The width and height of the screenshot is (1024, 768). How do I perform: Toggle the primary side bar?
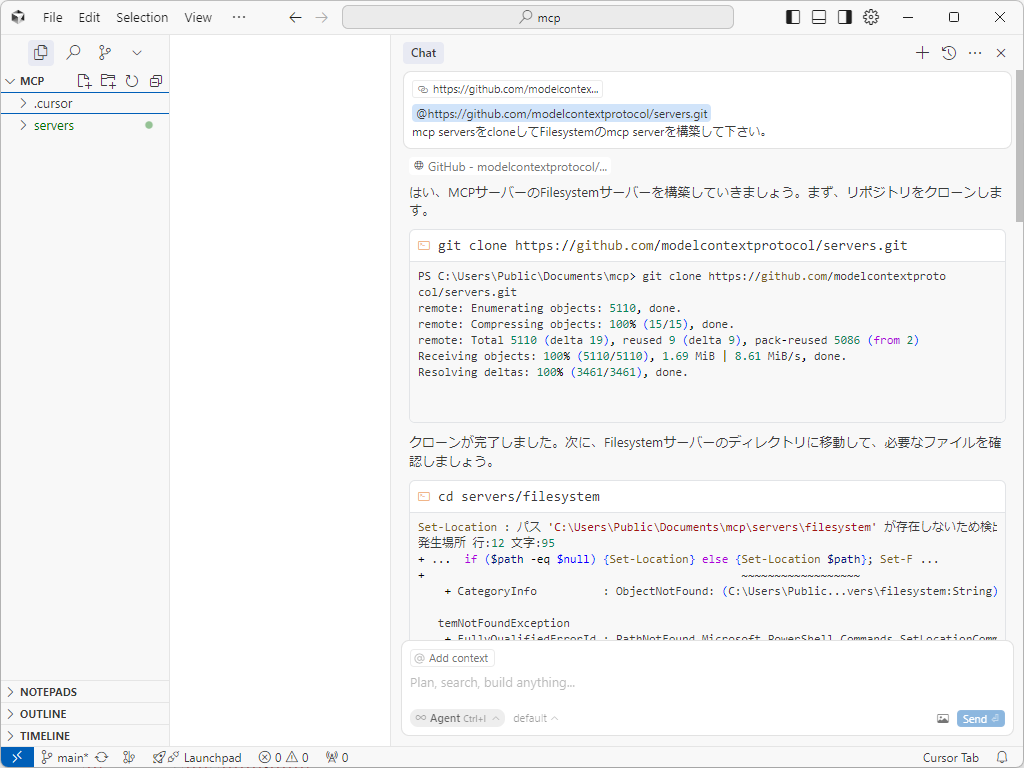click(793, 17)
